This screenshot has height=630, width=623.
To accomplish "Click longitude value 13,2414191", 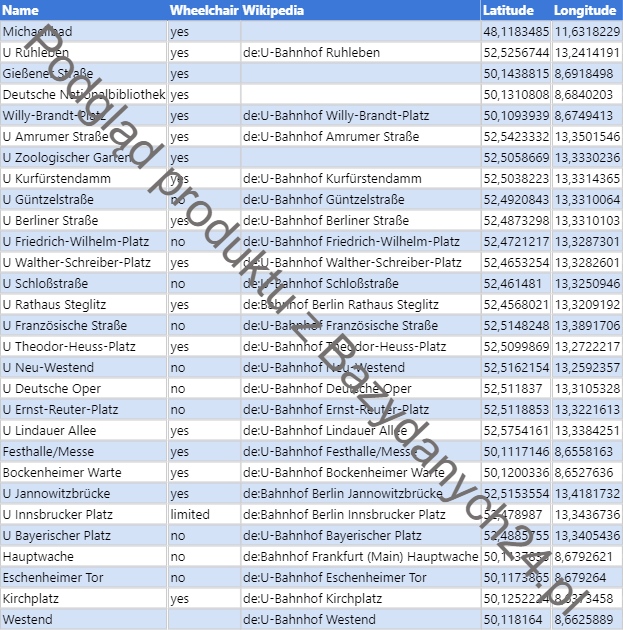I will tap(587, 53).
